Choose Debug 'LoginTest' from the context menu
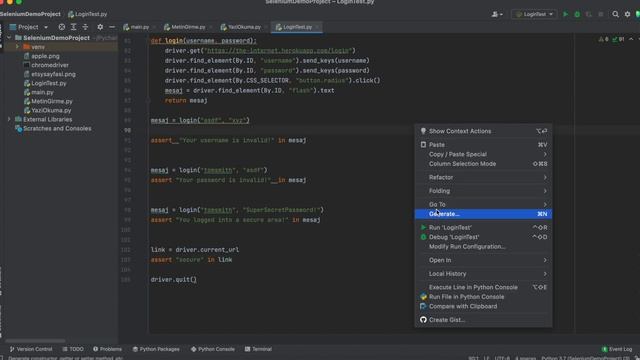The height and width of the screenshot is (360, 640). tap(483, 237)
